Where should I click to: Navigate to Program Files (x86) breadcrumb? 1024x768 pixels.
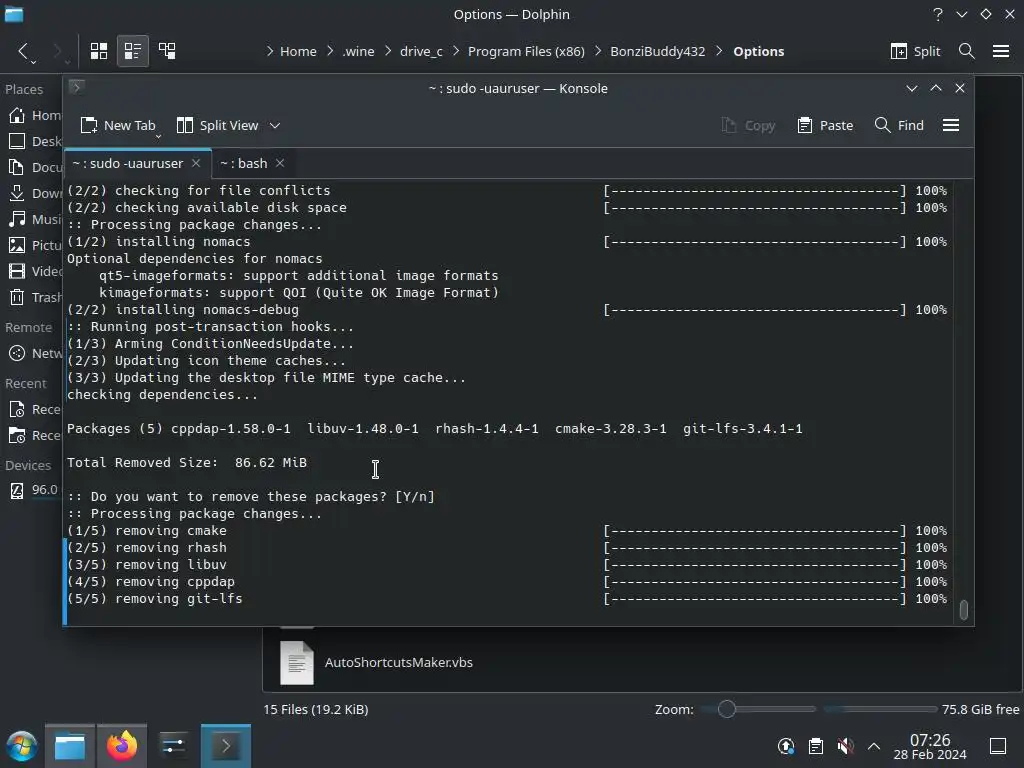click(x=526, y=51)
